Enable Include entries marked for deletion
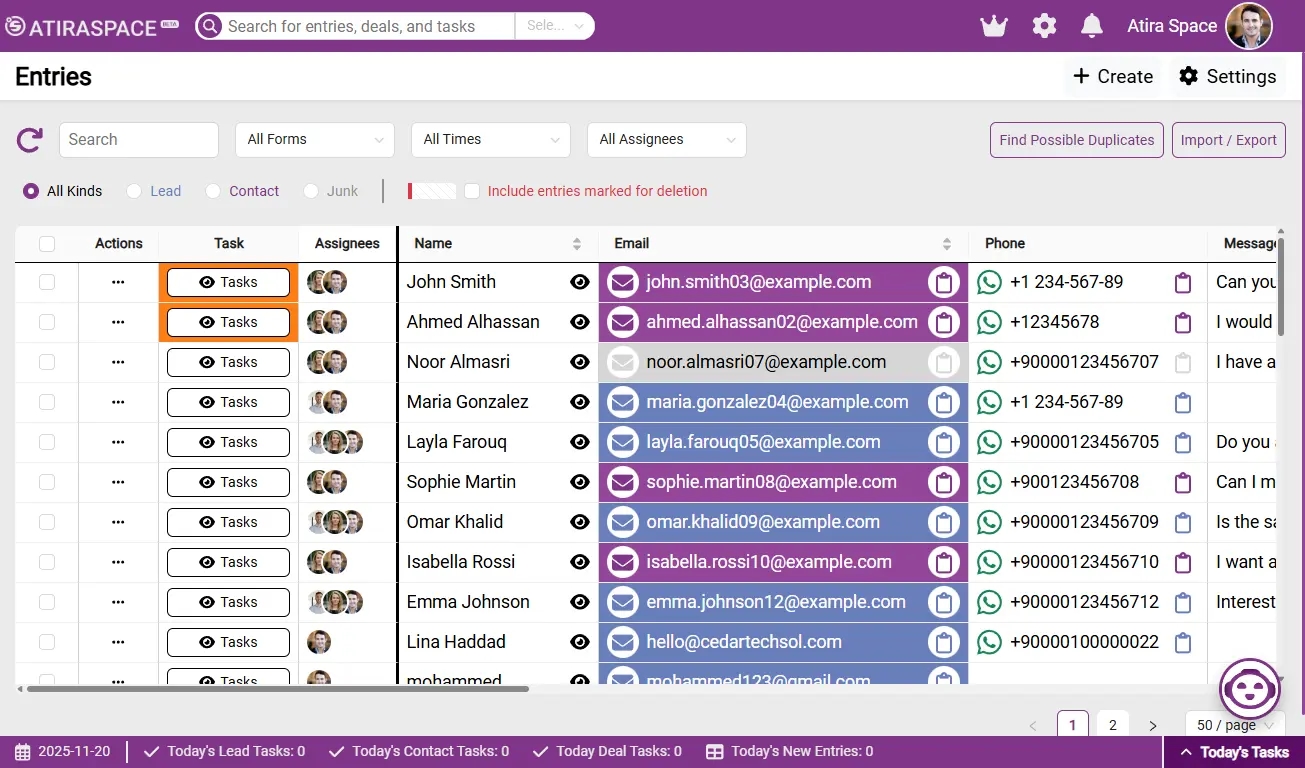The height and width of the screenshot is (768, 1305). pyautogui.click(x=471, y=191)
